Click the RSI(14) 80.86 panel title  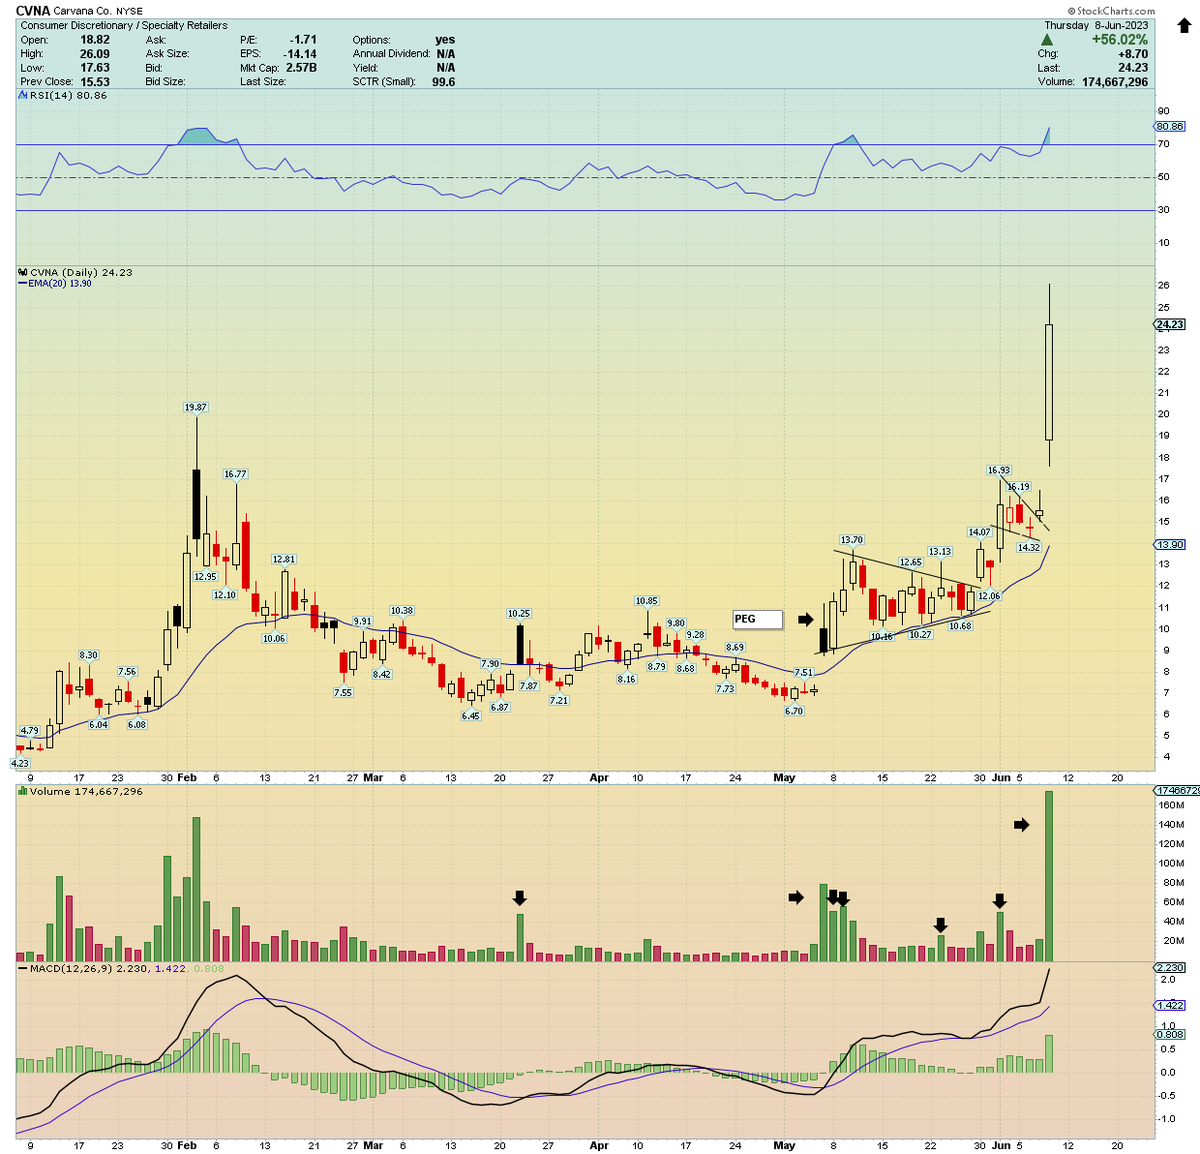pos(68,95)
